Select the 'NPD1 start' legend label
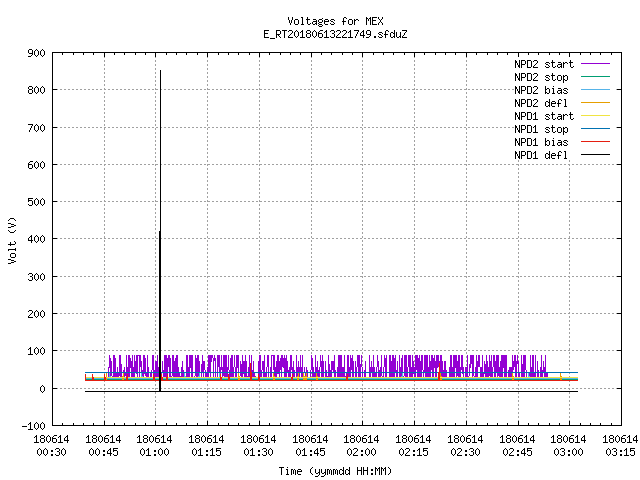This screenshot has width=640, height=480. pos(544,116)
